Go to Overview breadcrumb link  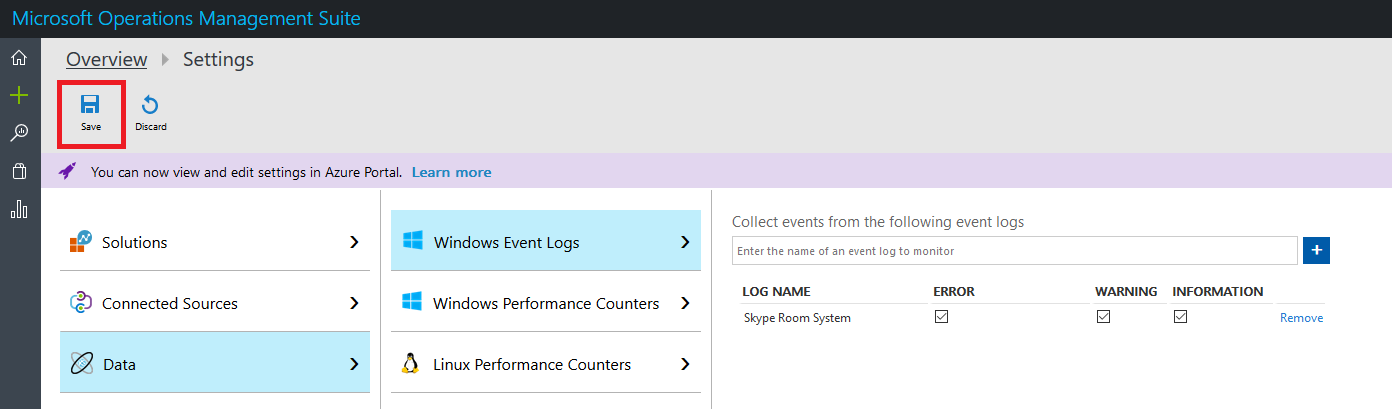click(x=107, y=59)
